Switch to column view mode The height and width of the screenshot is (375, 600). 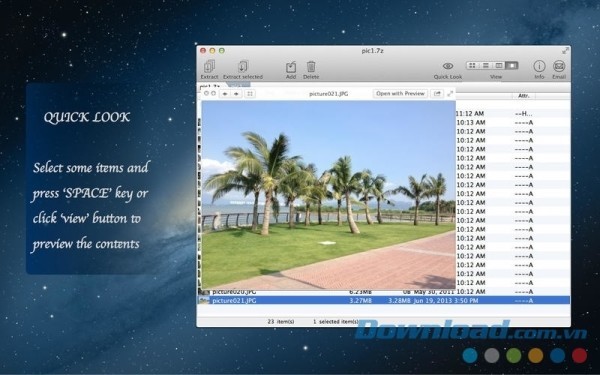coord(499,65)
